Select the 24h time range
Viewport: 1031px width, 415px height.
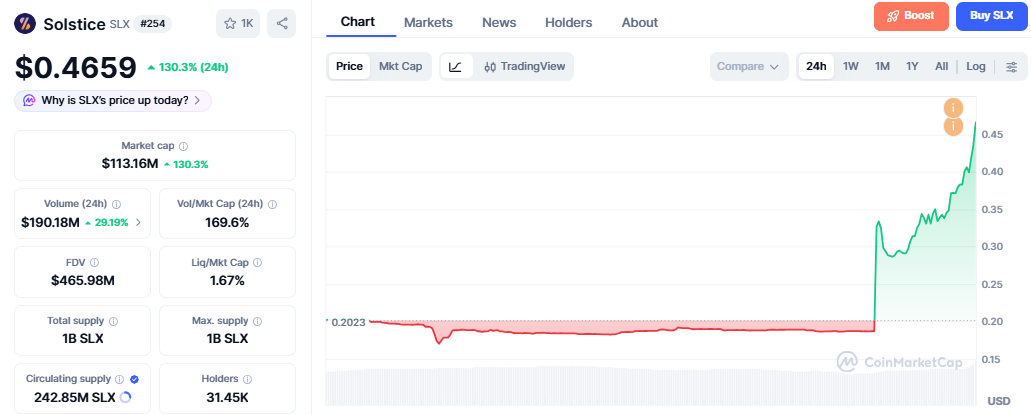coord(816,66)
